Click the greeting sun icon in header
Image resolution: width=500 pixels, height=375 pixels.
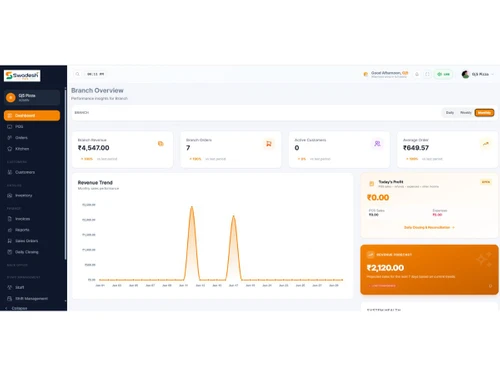tap(366, 74)
